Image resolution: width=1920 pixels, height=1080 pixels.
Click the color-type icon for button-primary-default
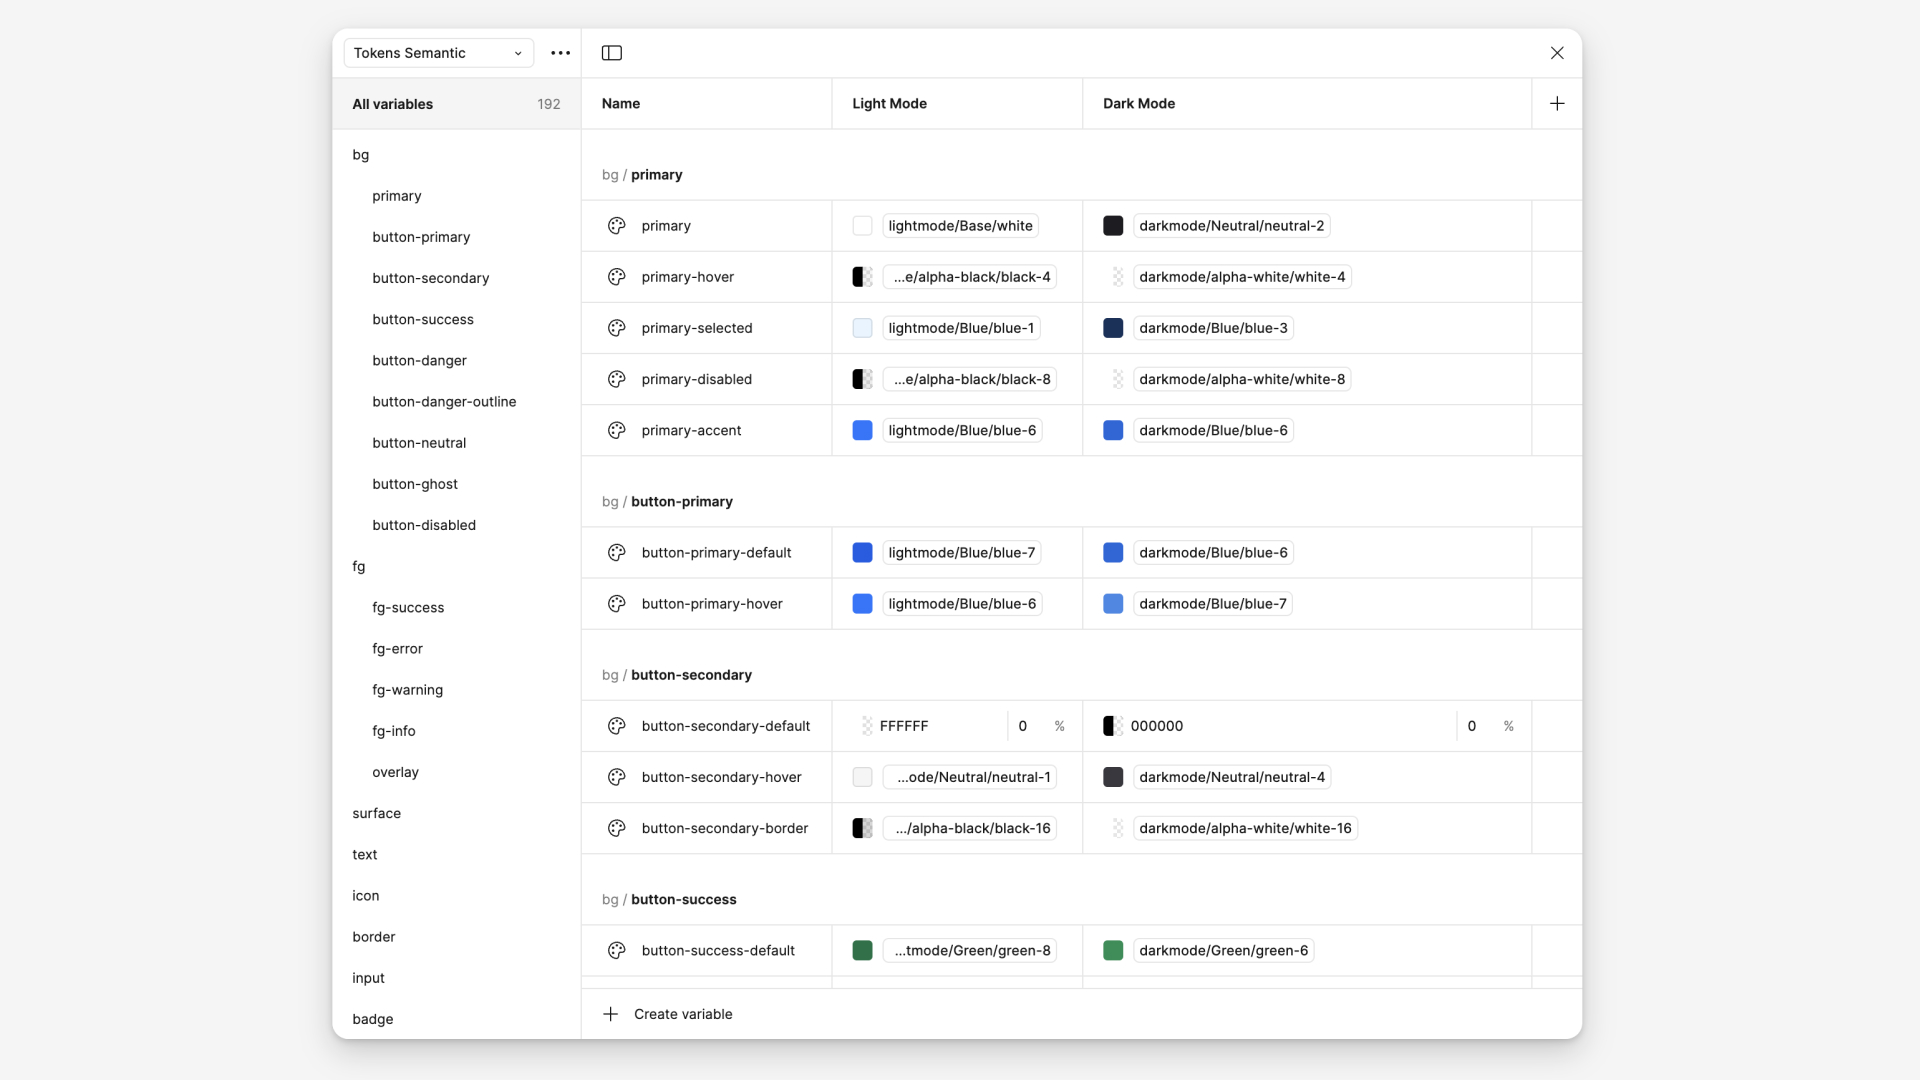(x=617, y=553)
